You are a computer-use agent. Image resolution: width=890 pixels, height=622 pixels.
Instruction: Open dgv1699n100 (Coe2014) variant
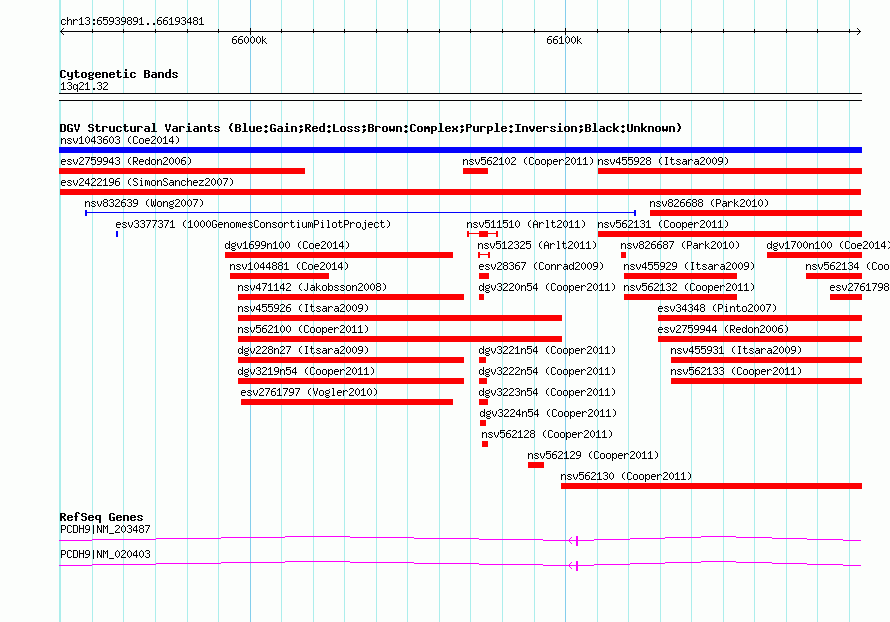287,245
